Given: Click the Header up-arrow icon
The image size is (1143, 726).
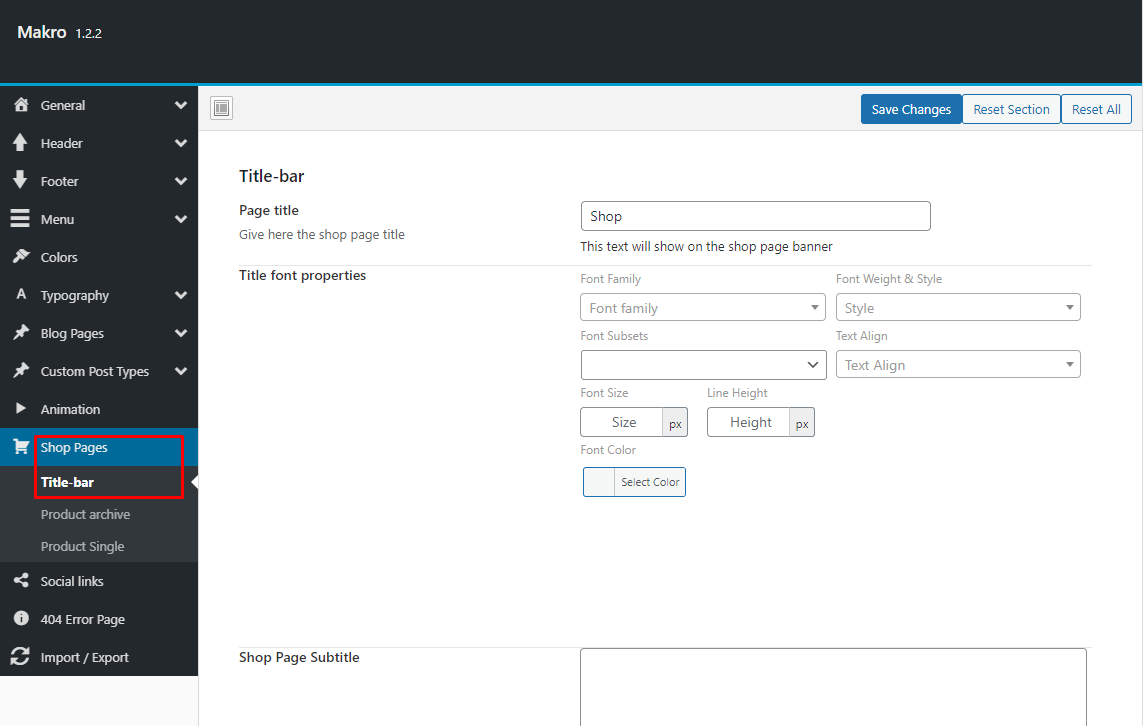Looking at the screenshot, I should point(20,143).
